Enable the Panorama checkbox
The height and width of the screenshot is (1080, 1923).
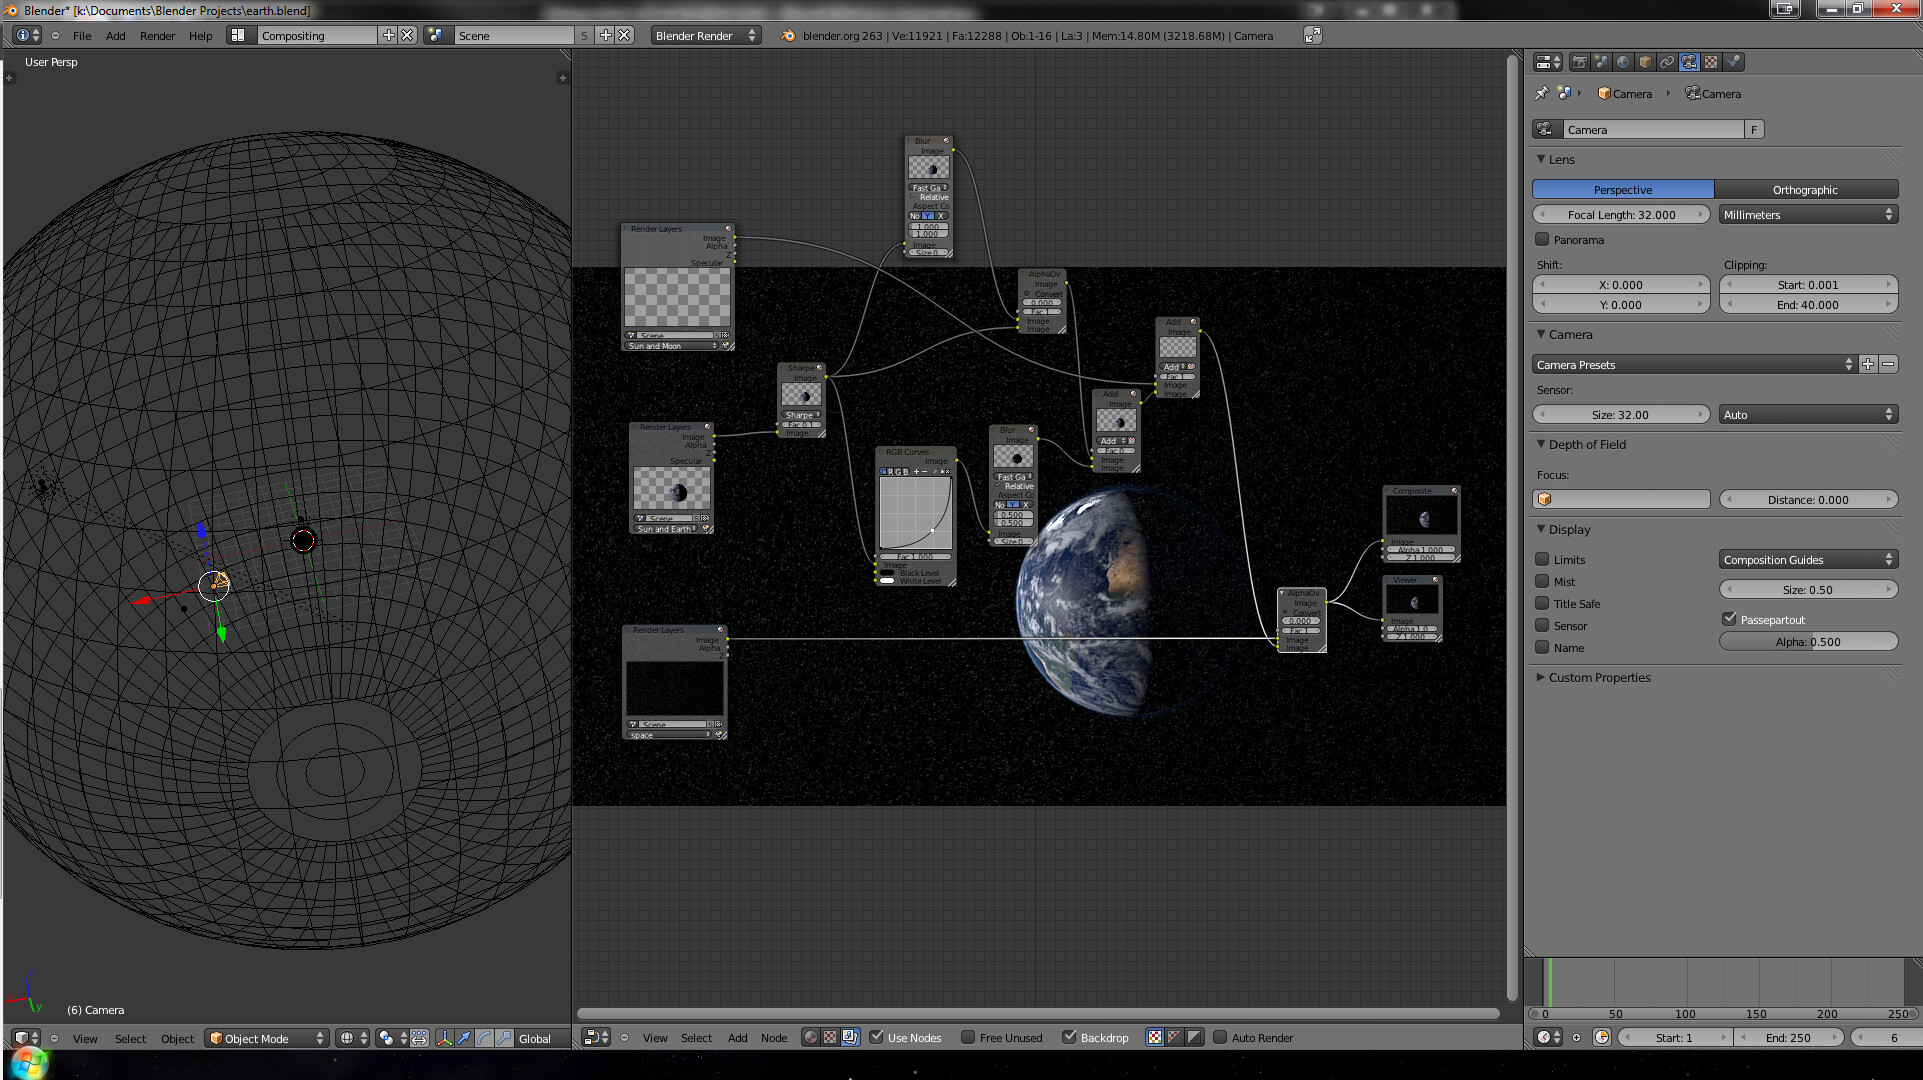[x=1542, y=239]
